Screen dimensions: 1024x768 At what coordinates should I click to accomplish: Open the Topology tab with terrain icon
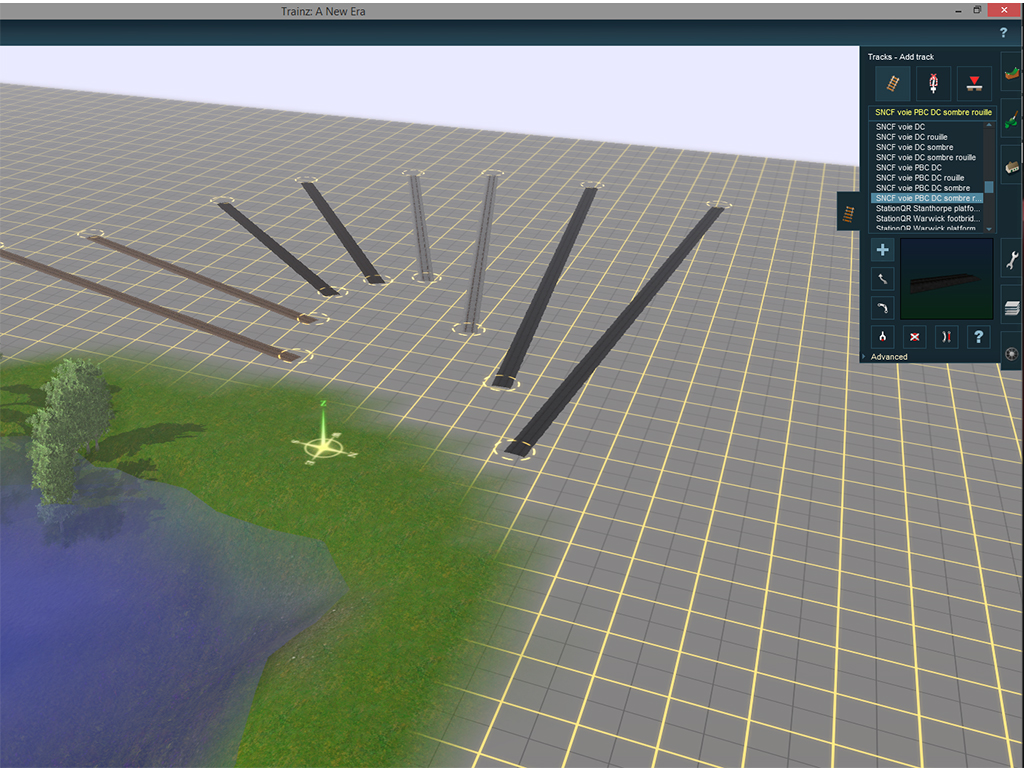(1012, 72)
